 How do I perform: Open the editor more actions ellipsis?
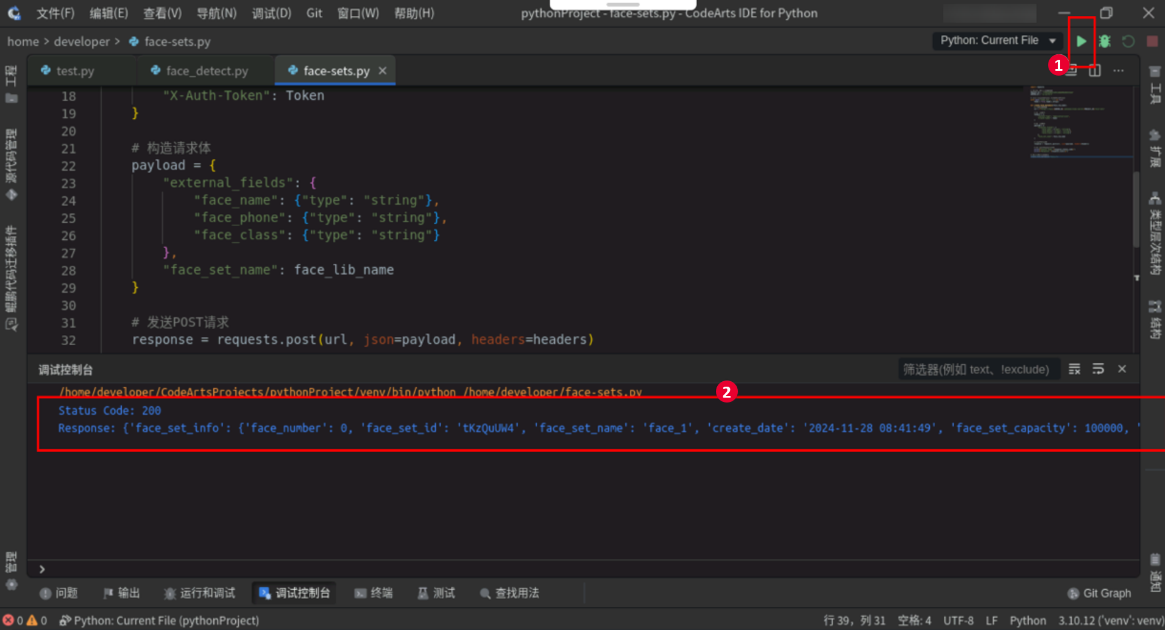coord(1119,71)
